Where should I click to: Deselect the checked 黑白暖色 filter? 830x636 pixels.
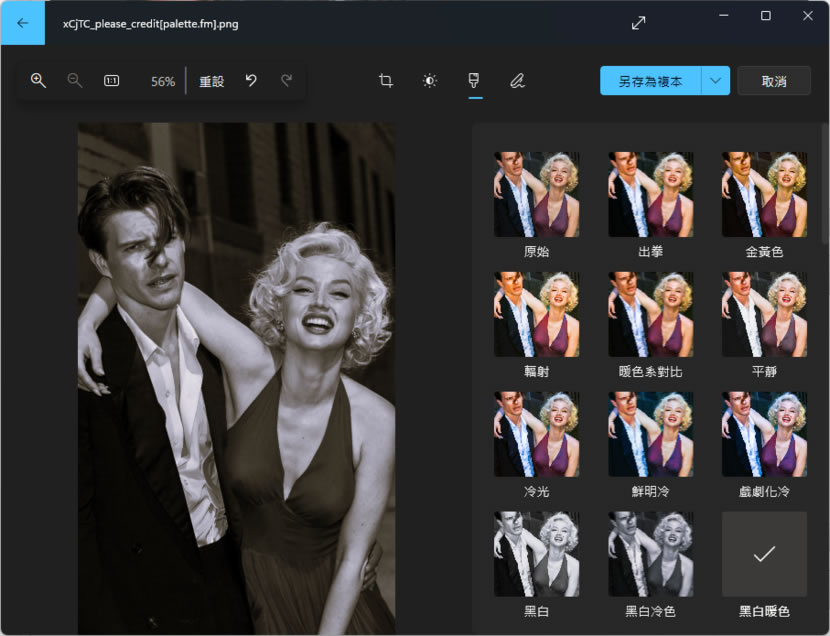[x=764, y=554]
